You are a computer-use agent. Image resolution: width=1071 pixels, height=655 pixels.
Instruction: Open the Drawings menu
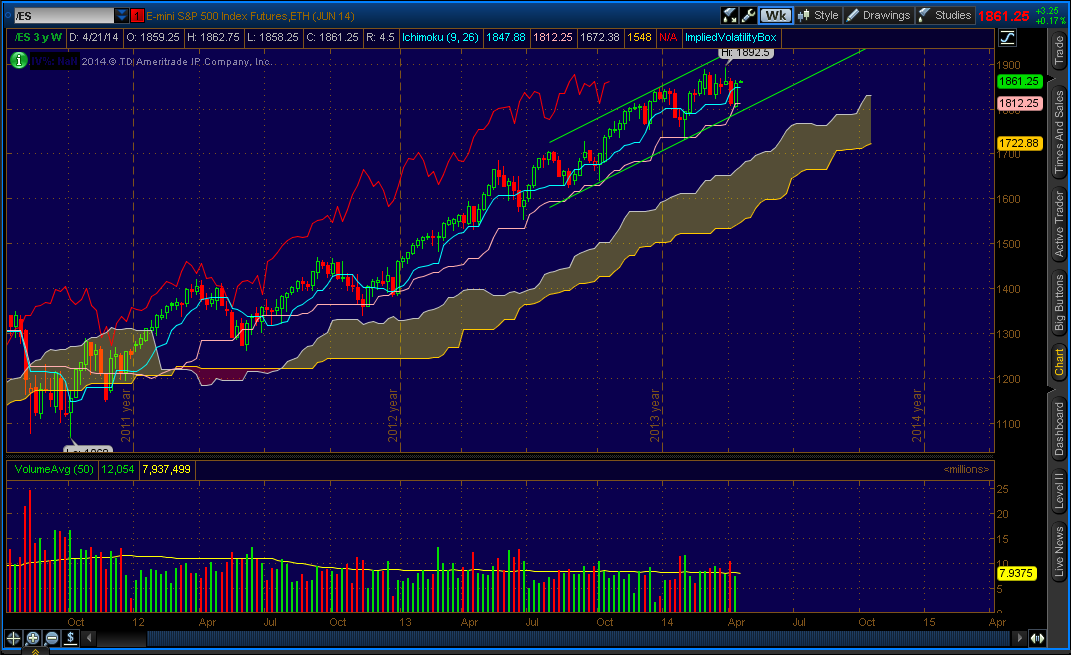click(x=878, y=15)
